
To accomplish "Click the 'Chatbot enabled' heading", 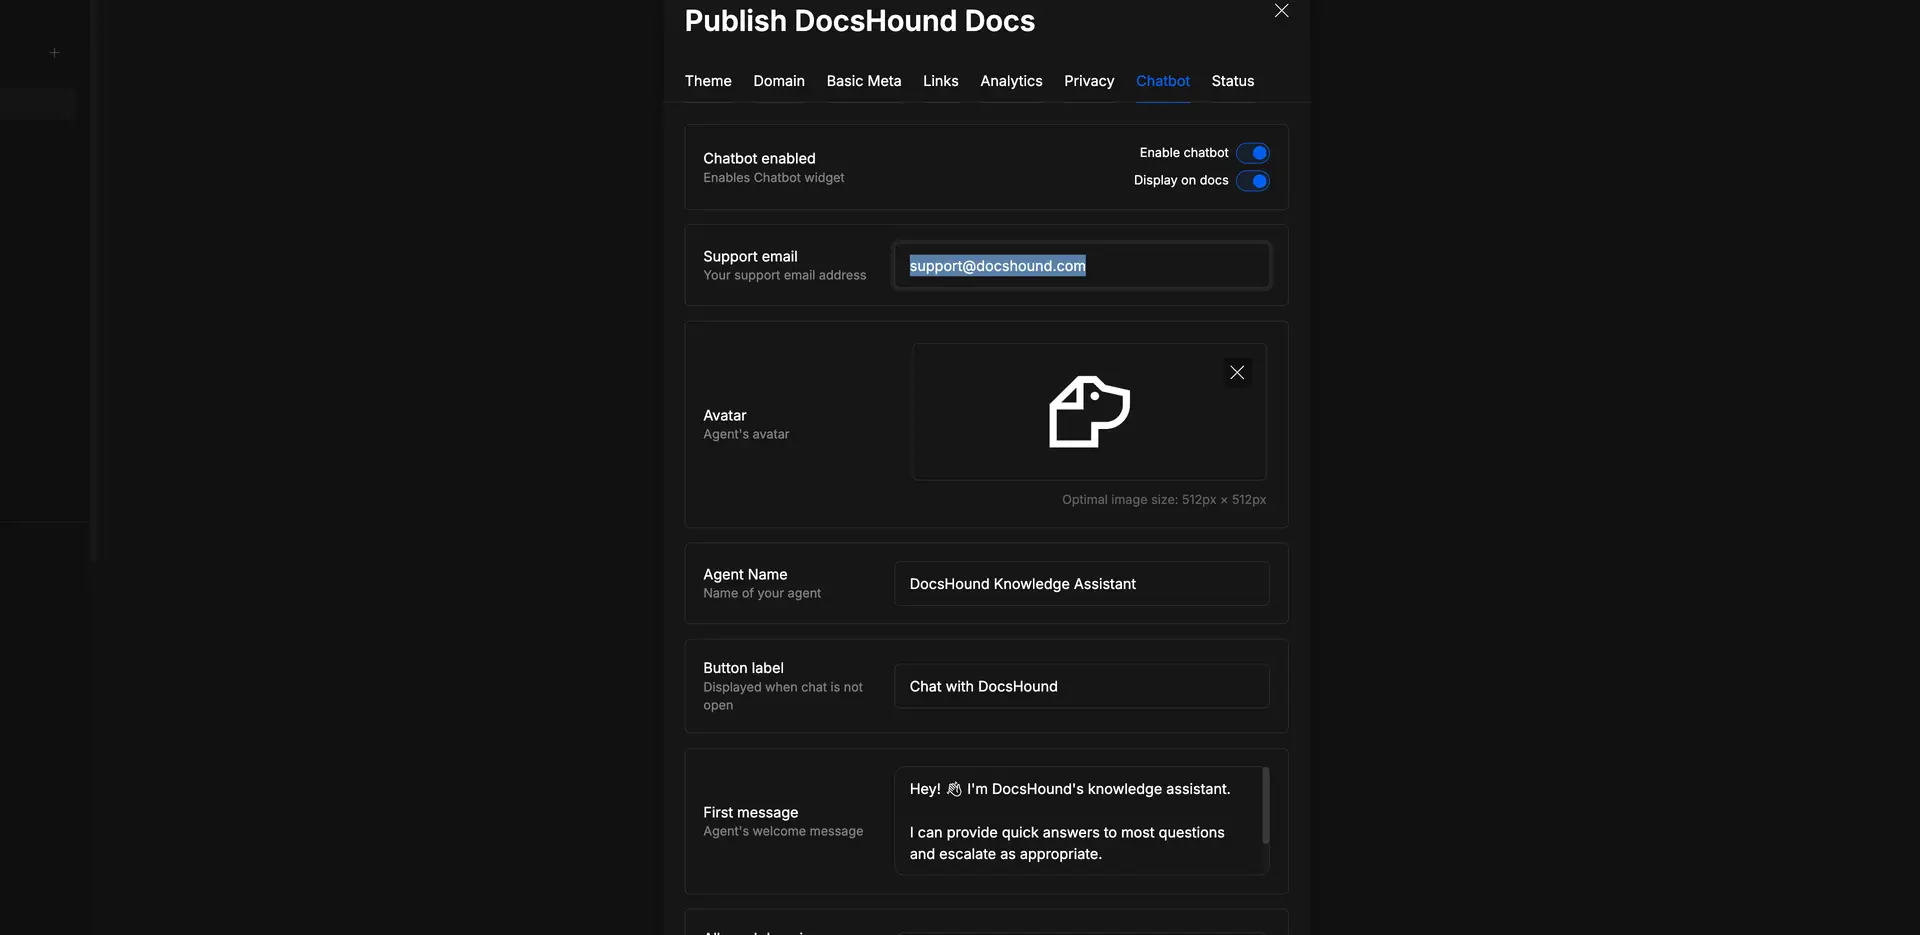I will [759, 158].
